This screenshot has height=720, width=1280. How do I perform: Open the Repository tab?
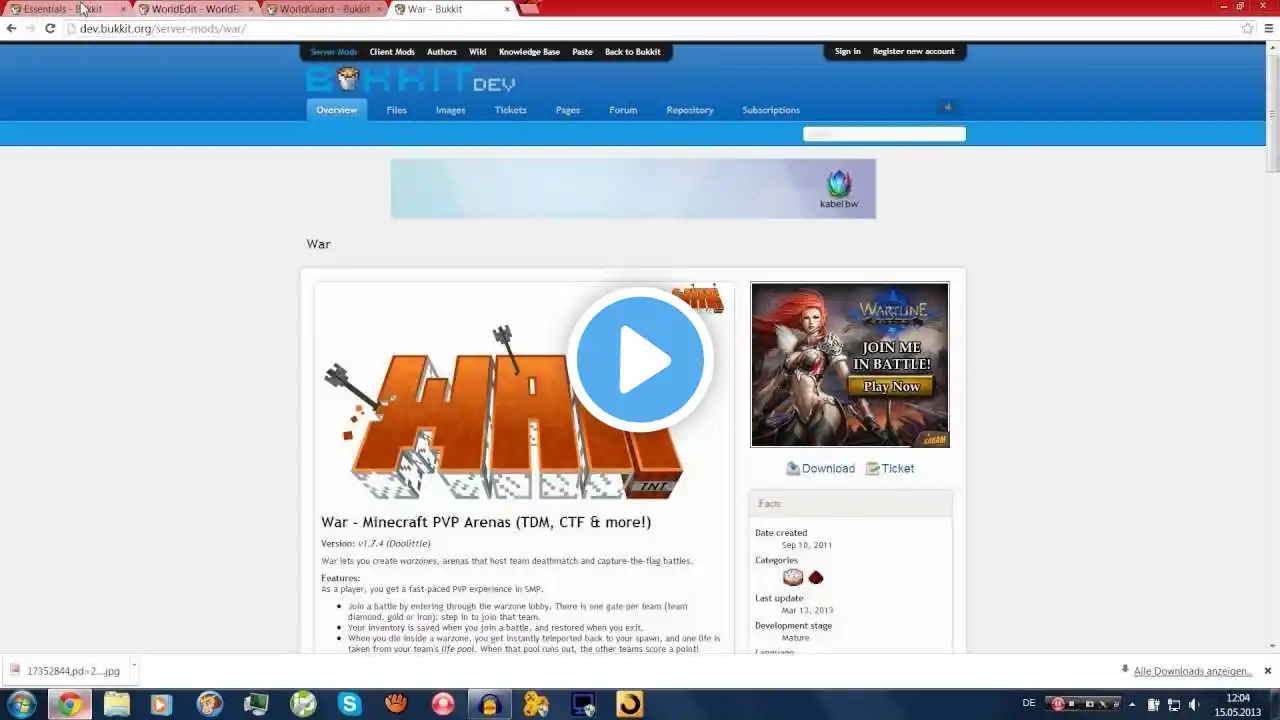(690, 110)
